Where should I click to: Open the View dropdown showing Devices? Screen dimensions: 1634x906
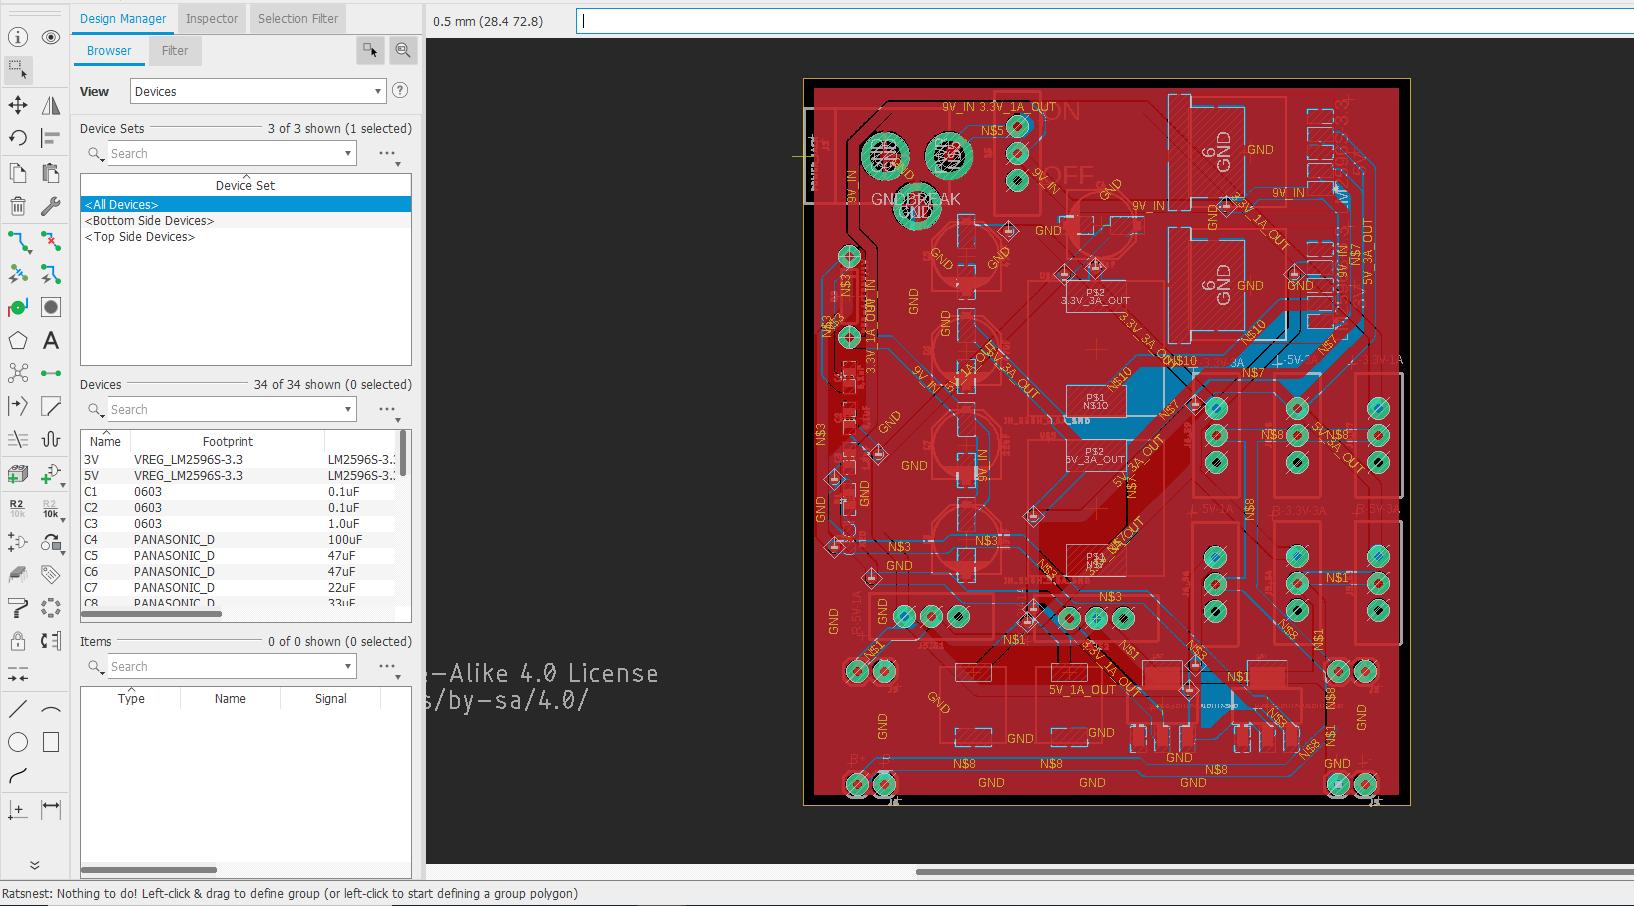[x=257, y=91]
